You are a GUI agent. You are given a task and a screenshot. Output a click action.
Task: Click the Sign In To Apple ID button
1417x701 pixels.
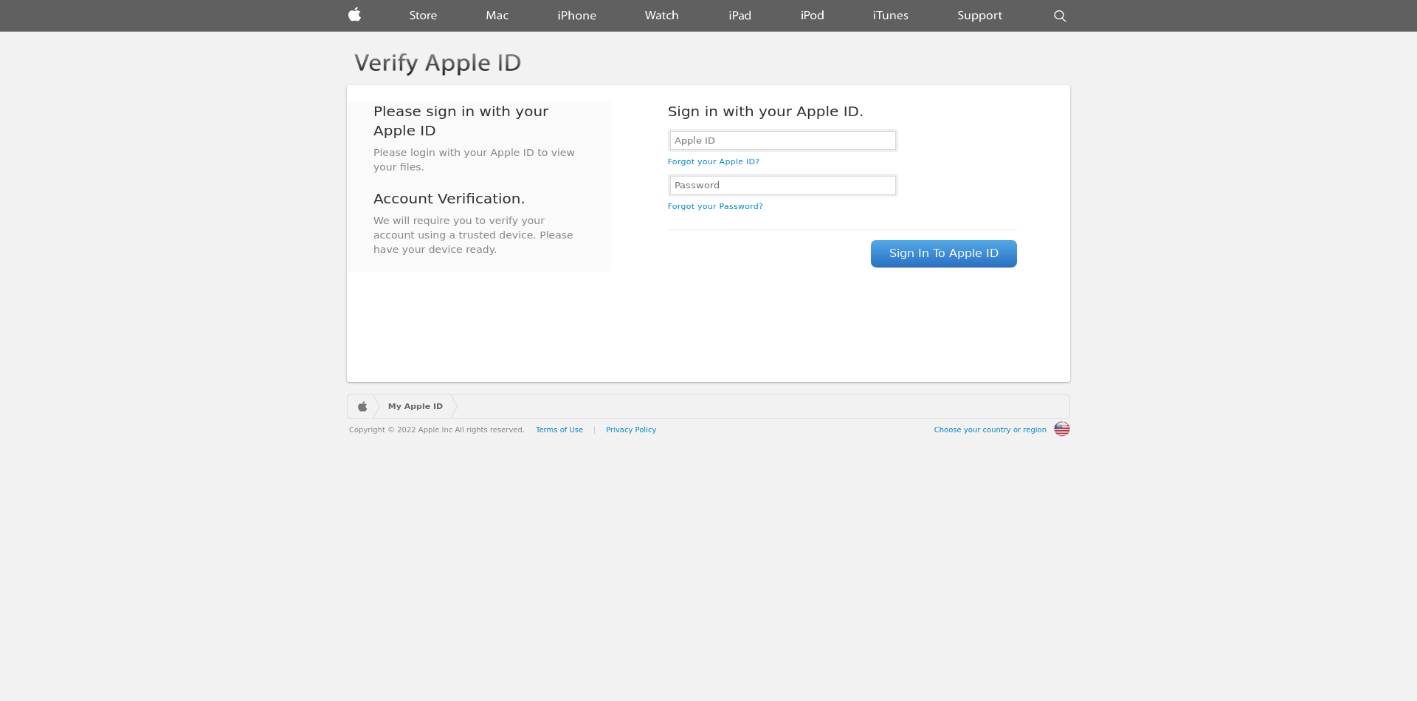pos(943,253)
